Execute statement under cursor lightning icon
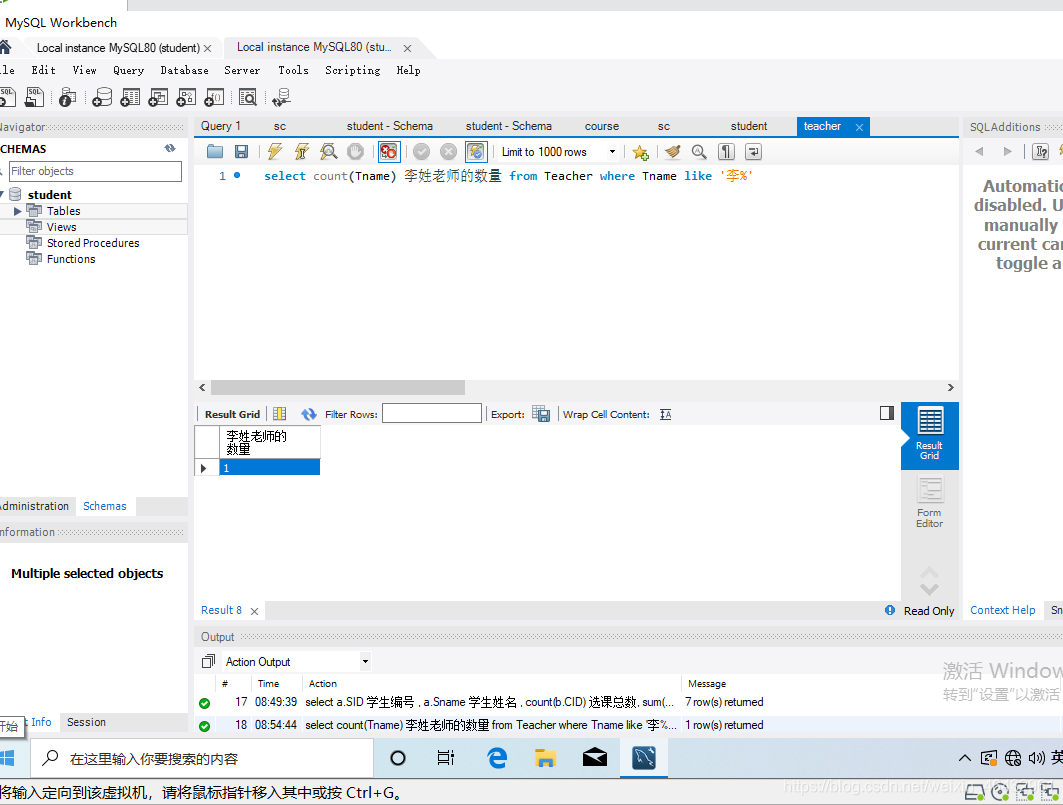The image size is (1063, 805). [302, 151]
